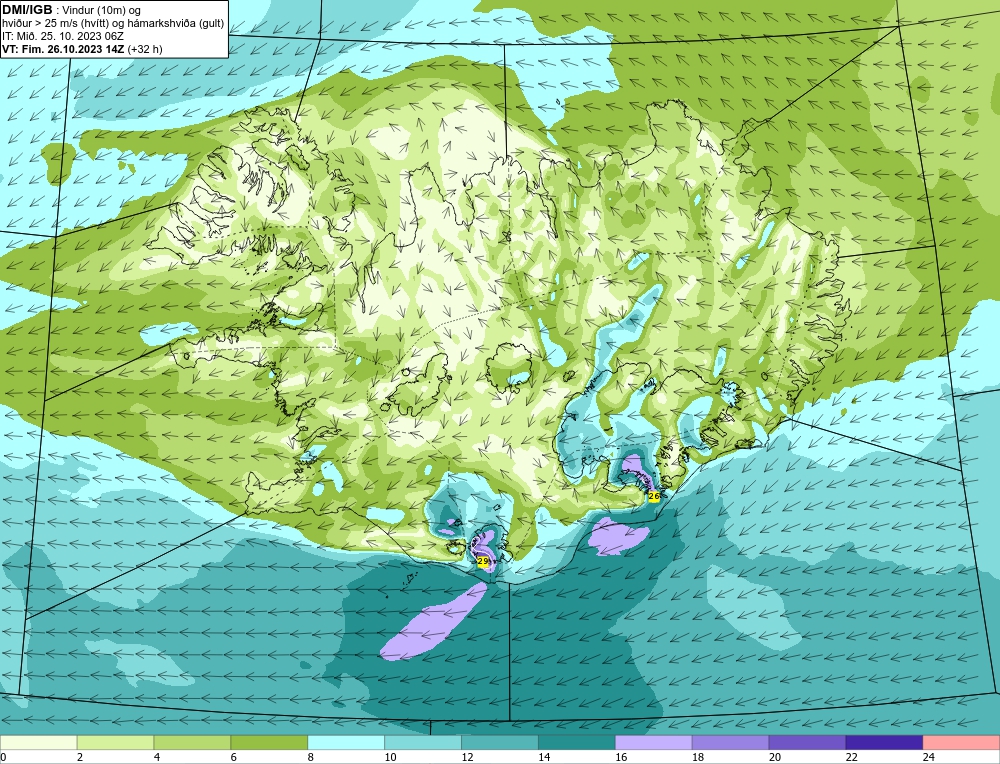Select the 16–18 m/s lavender legend swatch
1000x764 pixels.
coord(654,743)
